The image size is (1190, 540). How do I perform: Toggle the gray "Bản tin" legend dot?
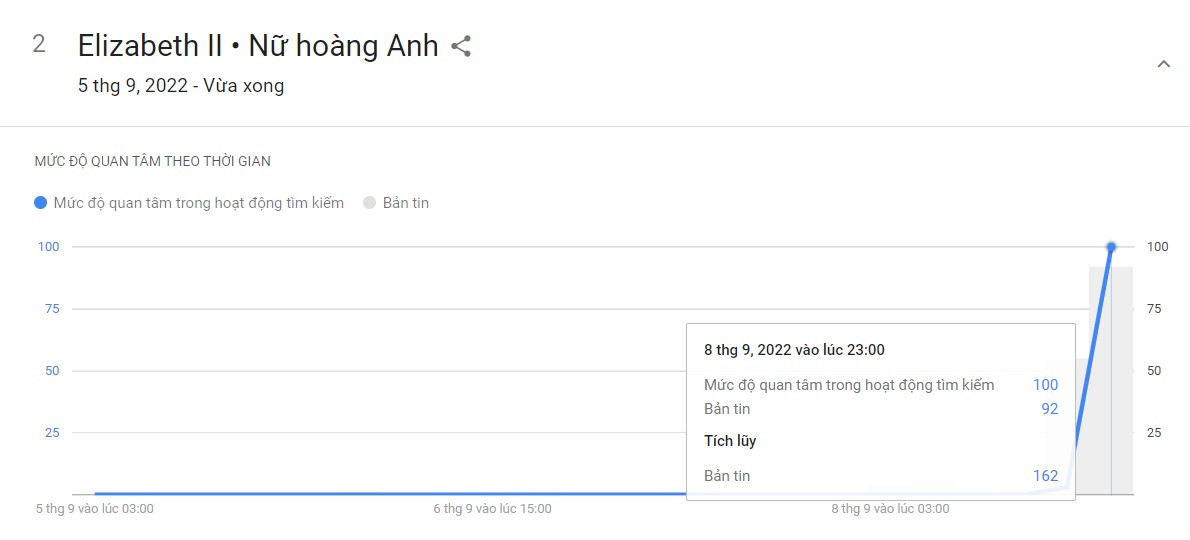(x=369, y=203)
